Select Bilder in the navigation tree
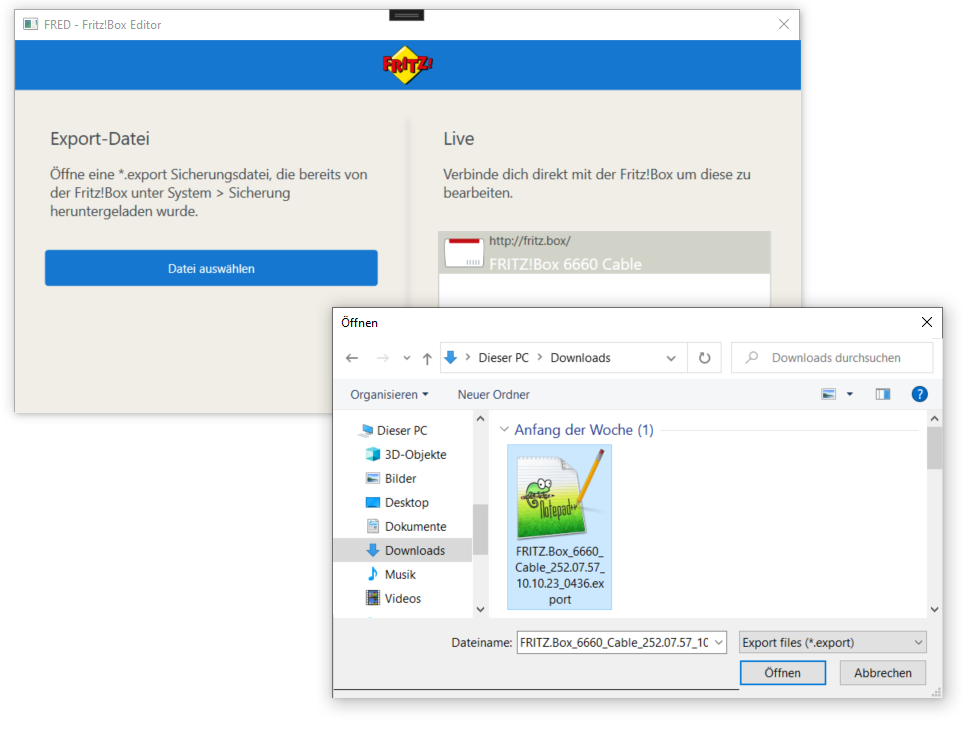This screenshot has height=732, width=980. [x=400, y=478]
